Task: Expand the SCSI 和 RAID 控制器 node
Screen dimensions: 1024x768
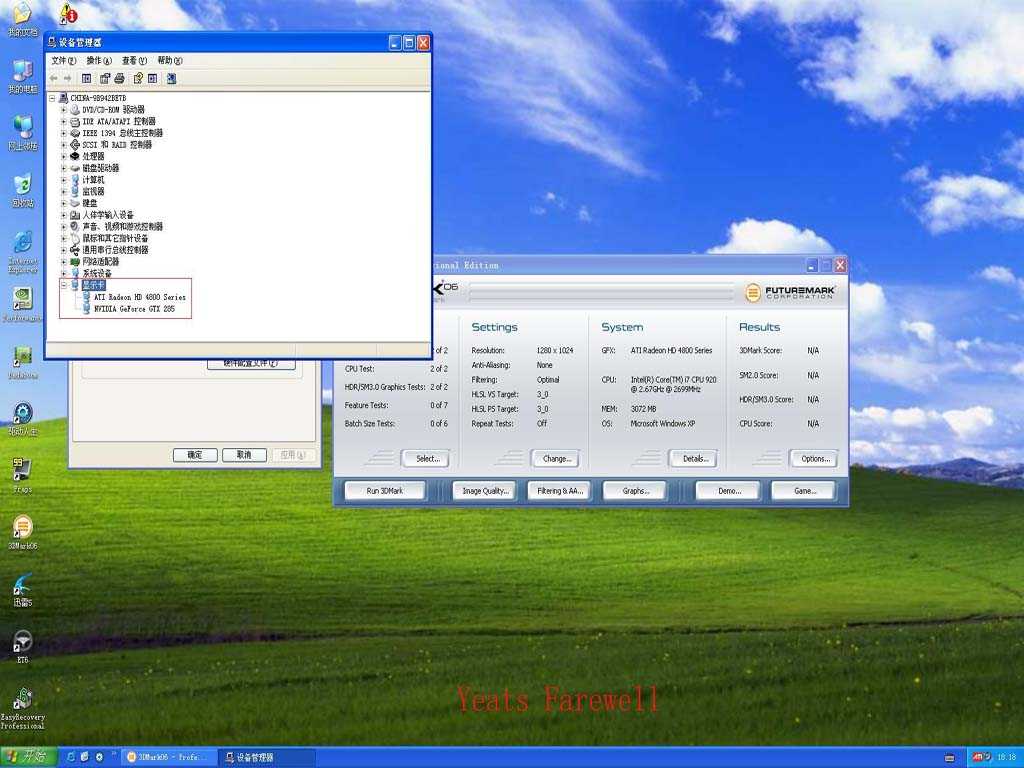Action: coord(63,145)
